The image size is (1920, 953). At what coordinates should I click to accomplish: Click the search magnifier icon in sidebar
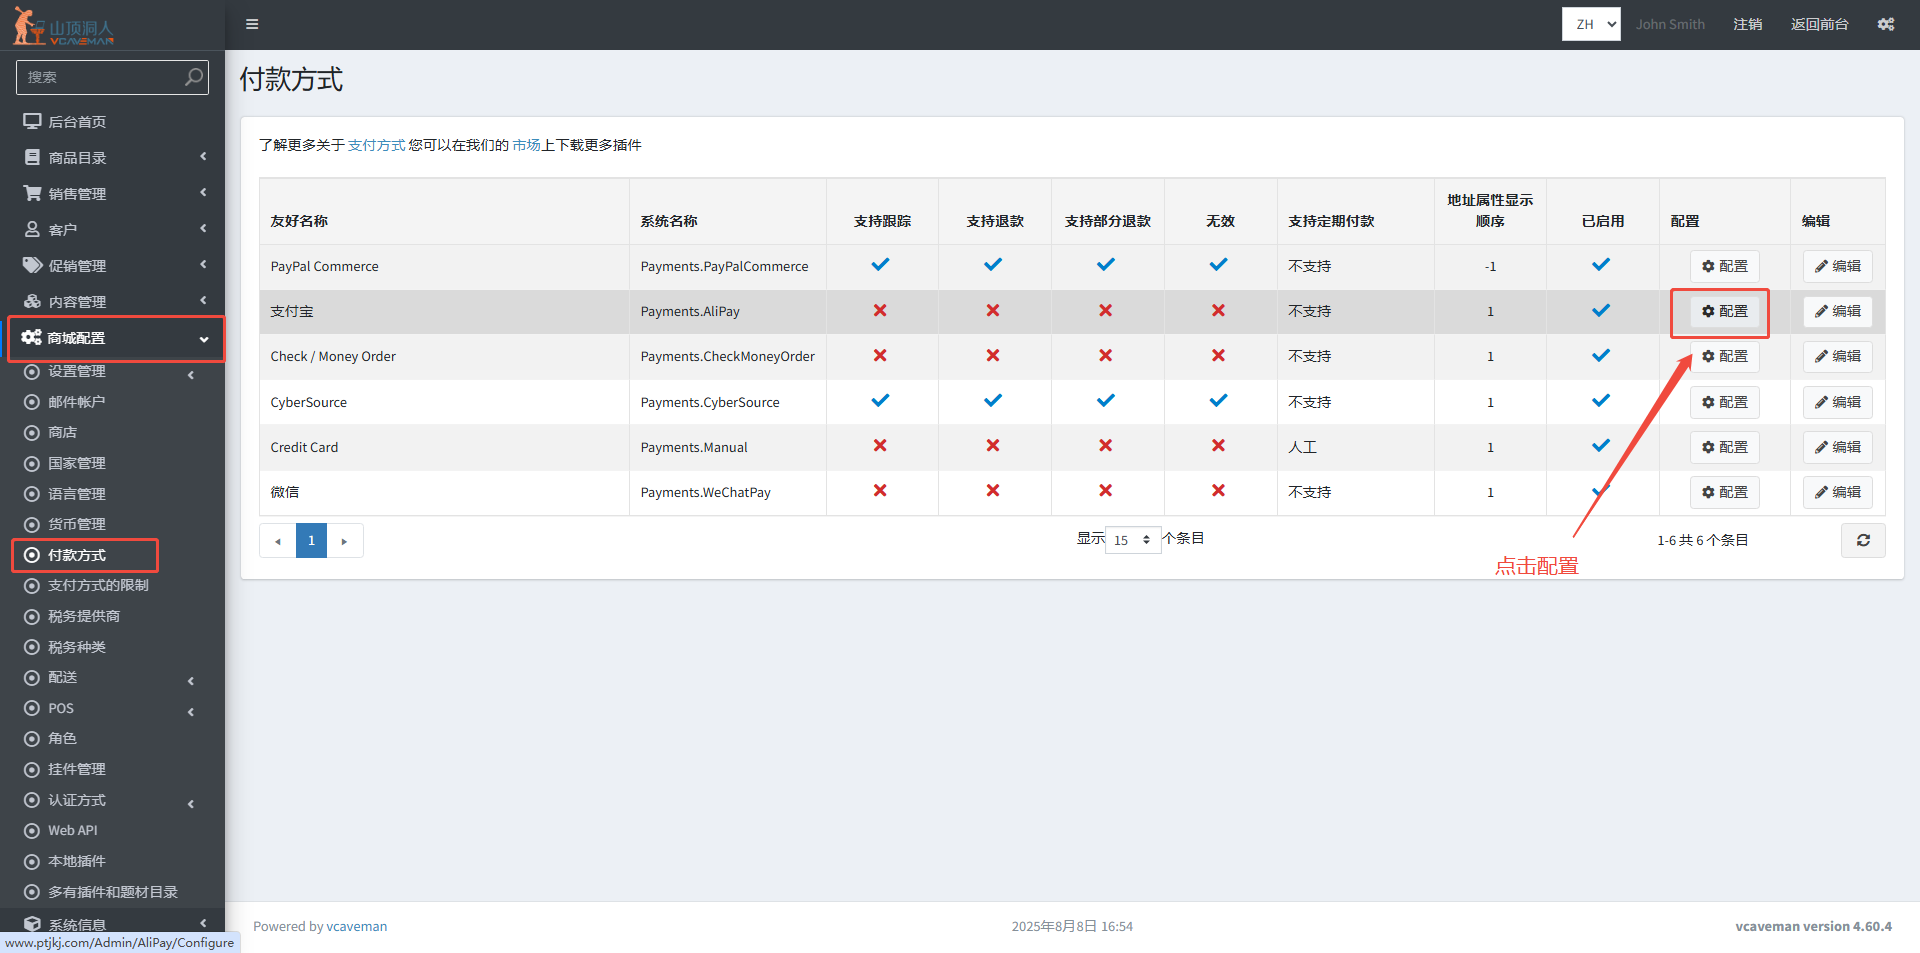tap(194, 77)
